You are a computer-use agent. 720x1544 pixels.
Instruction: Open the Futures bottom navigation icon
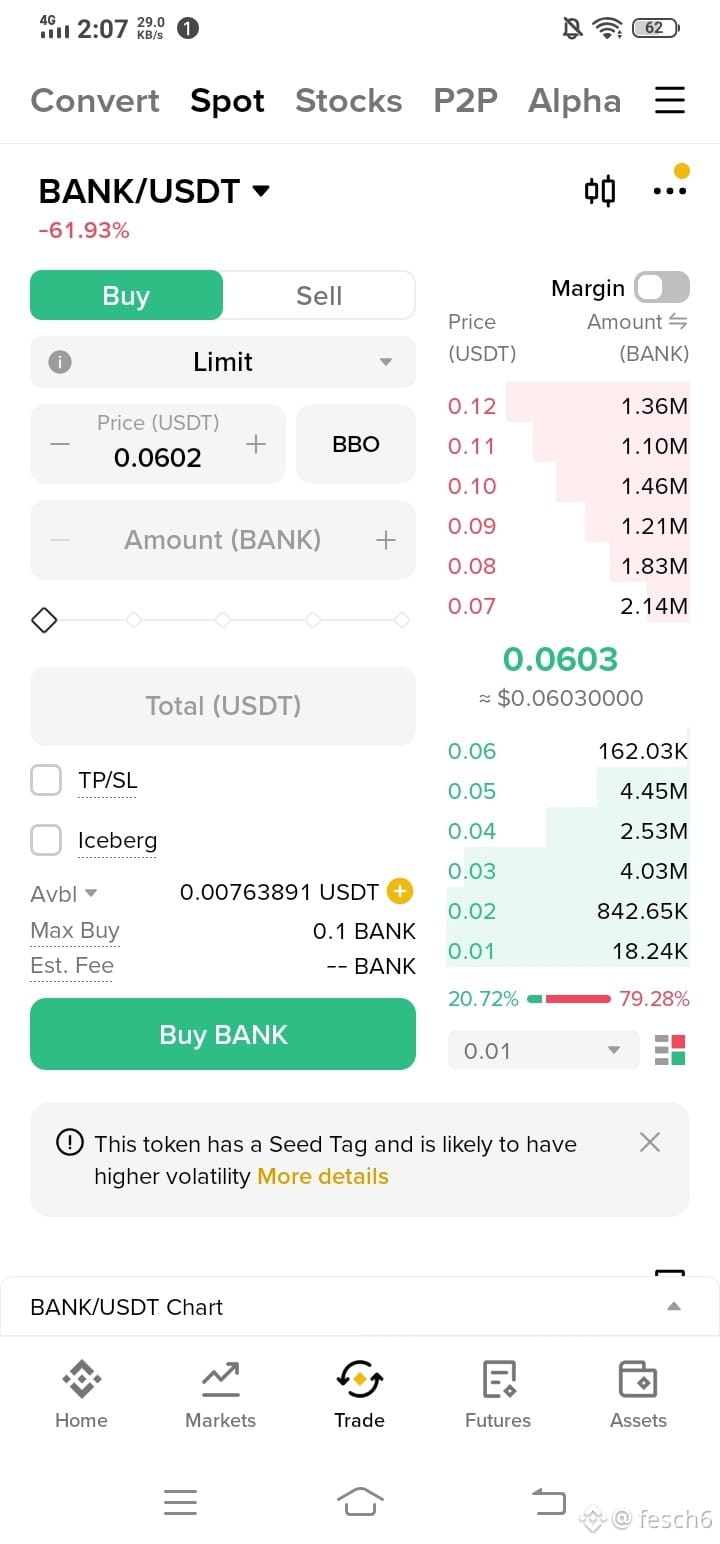(498, 1395)
